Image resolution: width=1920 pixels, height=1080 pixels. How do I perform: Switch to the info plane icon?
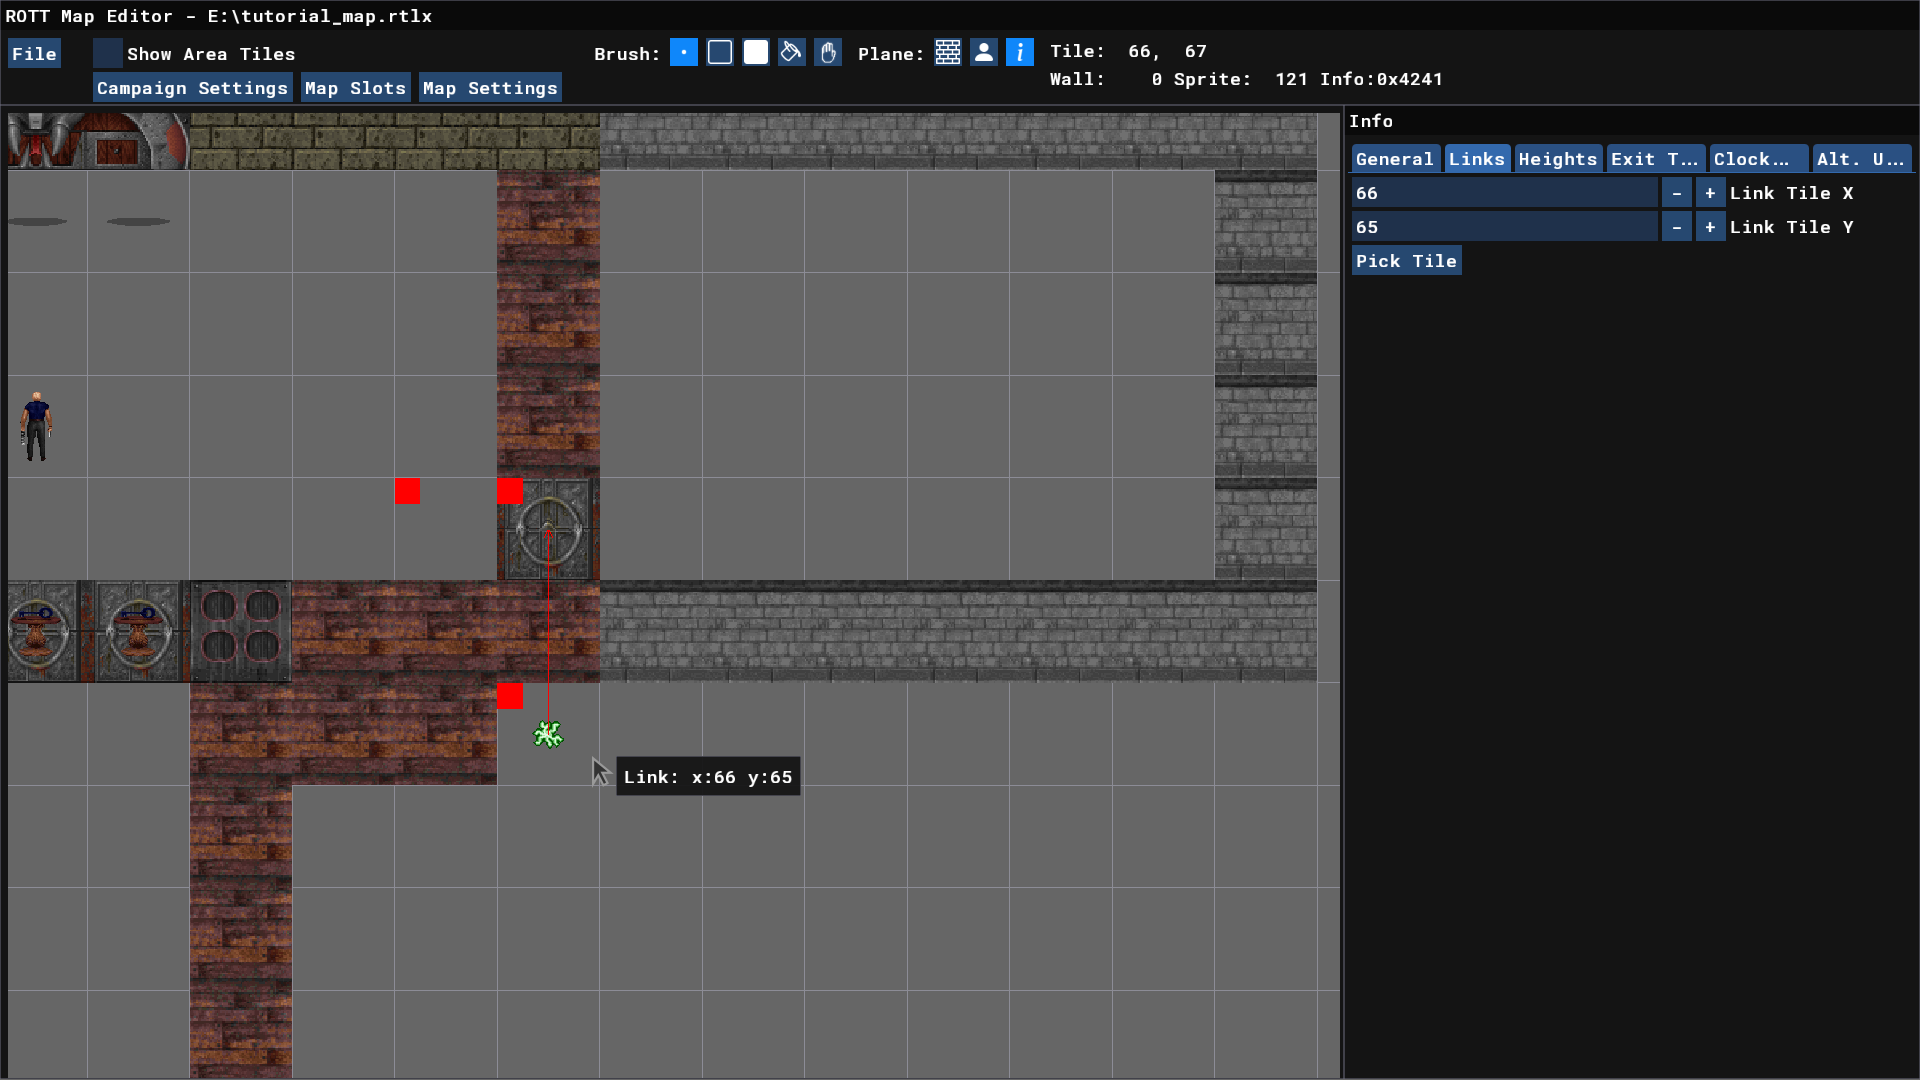(x=1020, y=53)
